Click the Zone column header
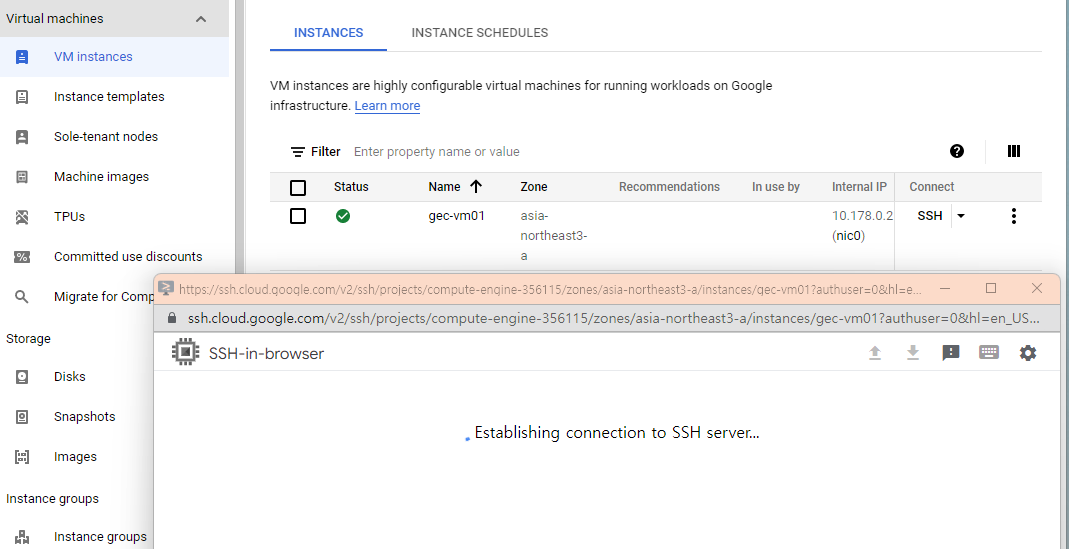 coord(534,187)
